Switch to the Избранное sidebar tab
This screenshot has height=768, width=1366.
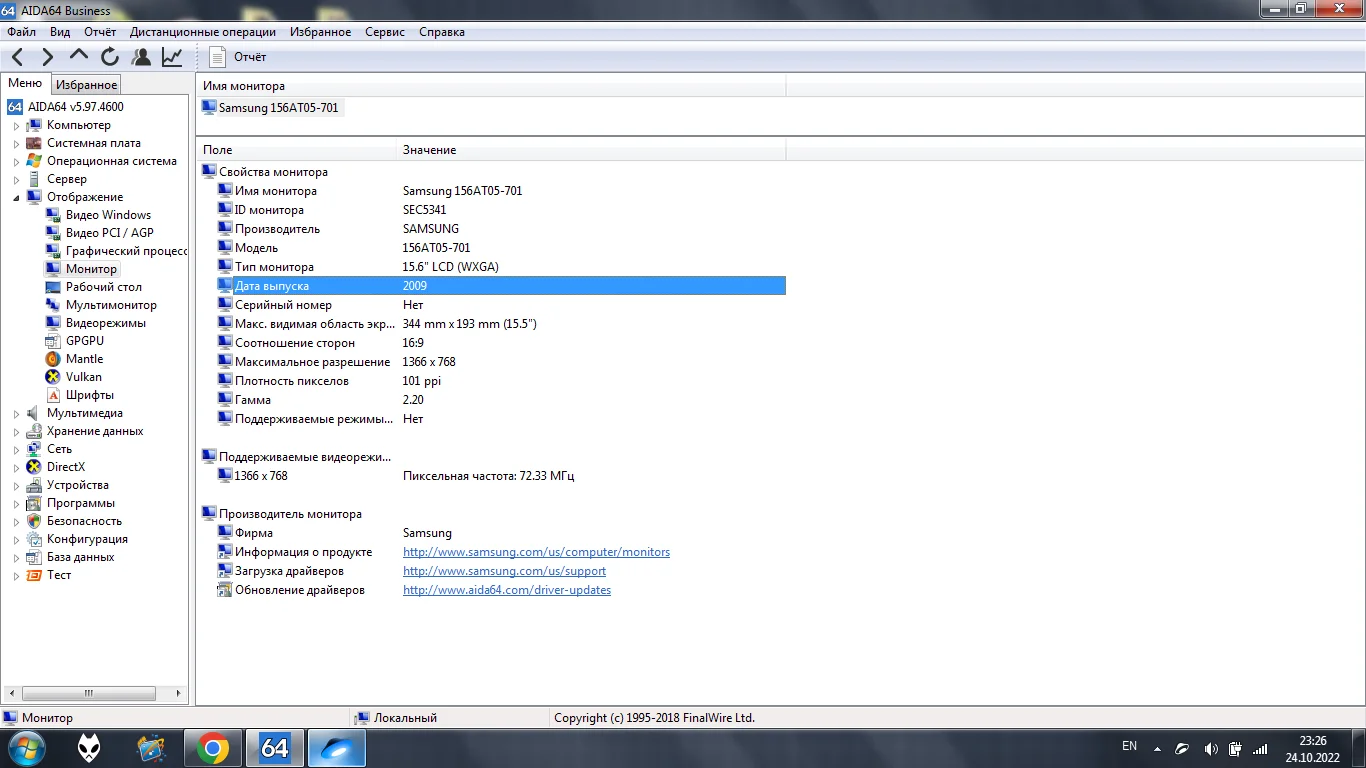[87, 85]
